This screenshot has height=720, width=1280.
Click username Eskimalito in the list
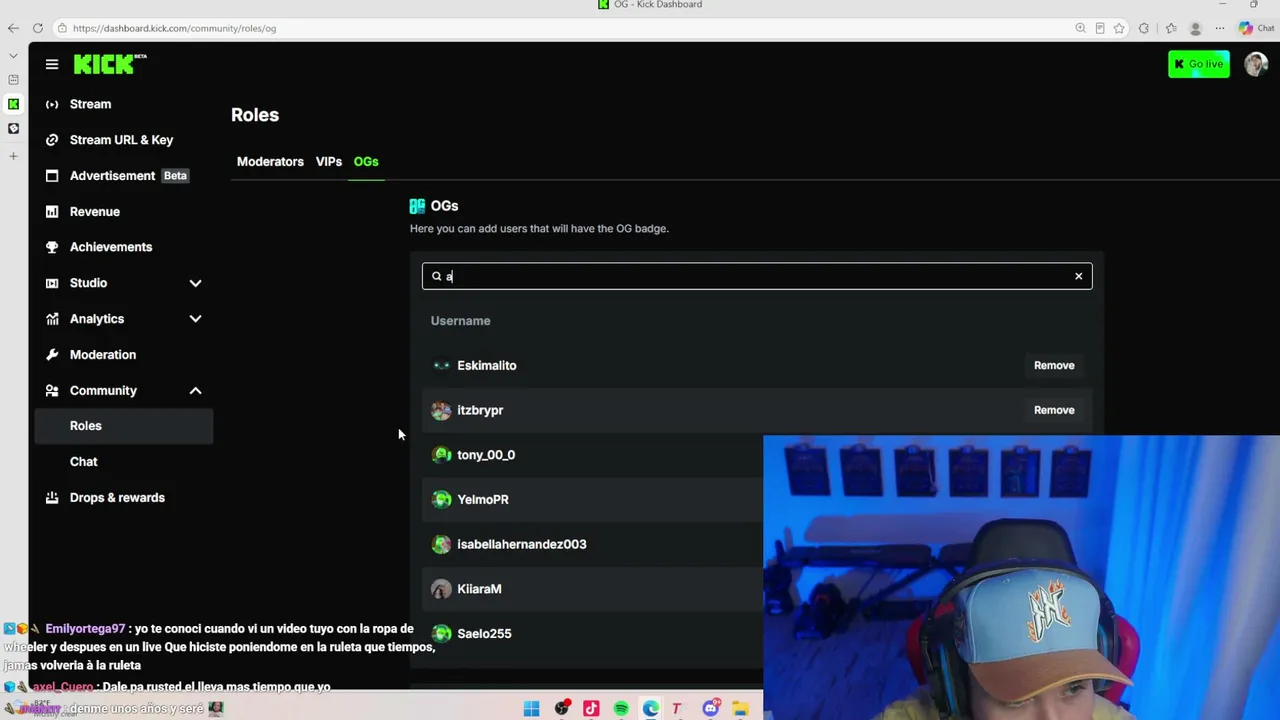click(x=487, y=366)
